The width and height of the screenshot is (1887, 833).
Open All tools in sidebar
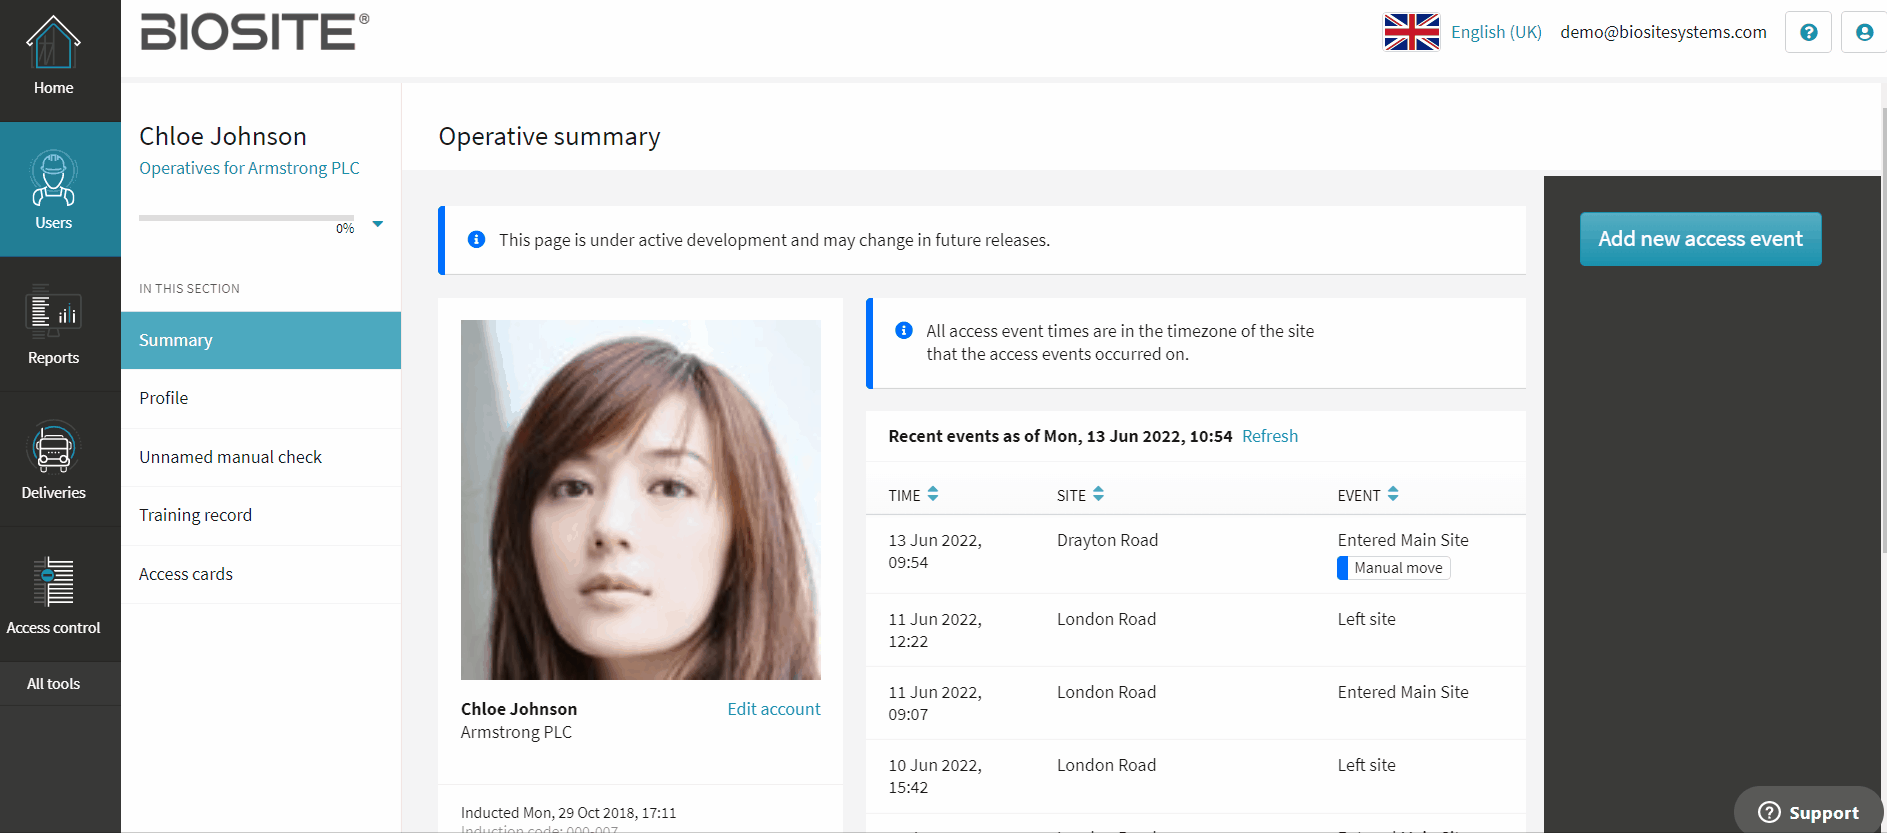tap(54, 684)
